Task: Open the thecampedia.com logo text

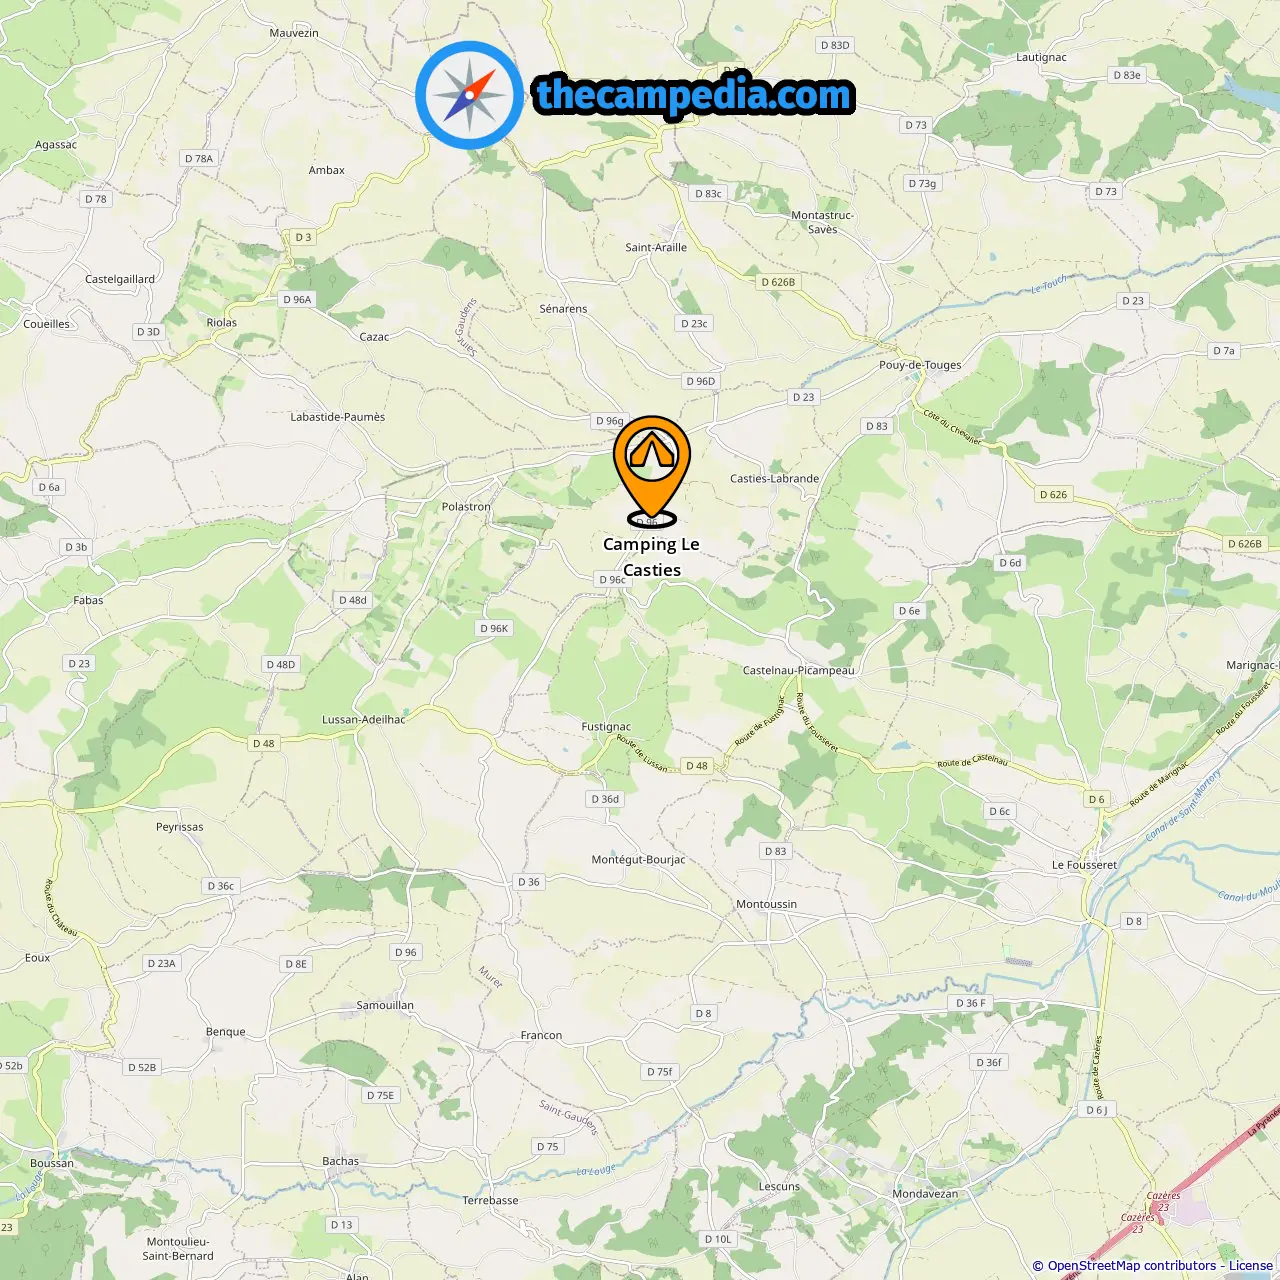Action: tap(694, 96)
